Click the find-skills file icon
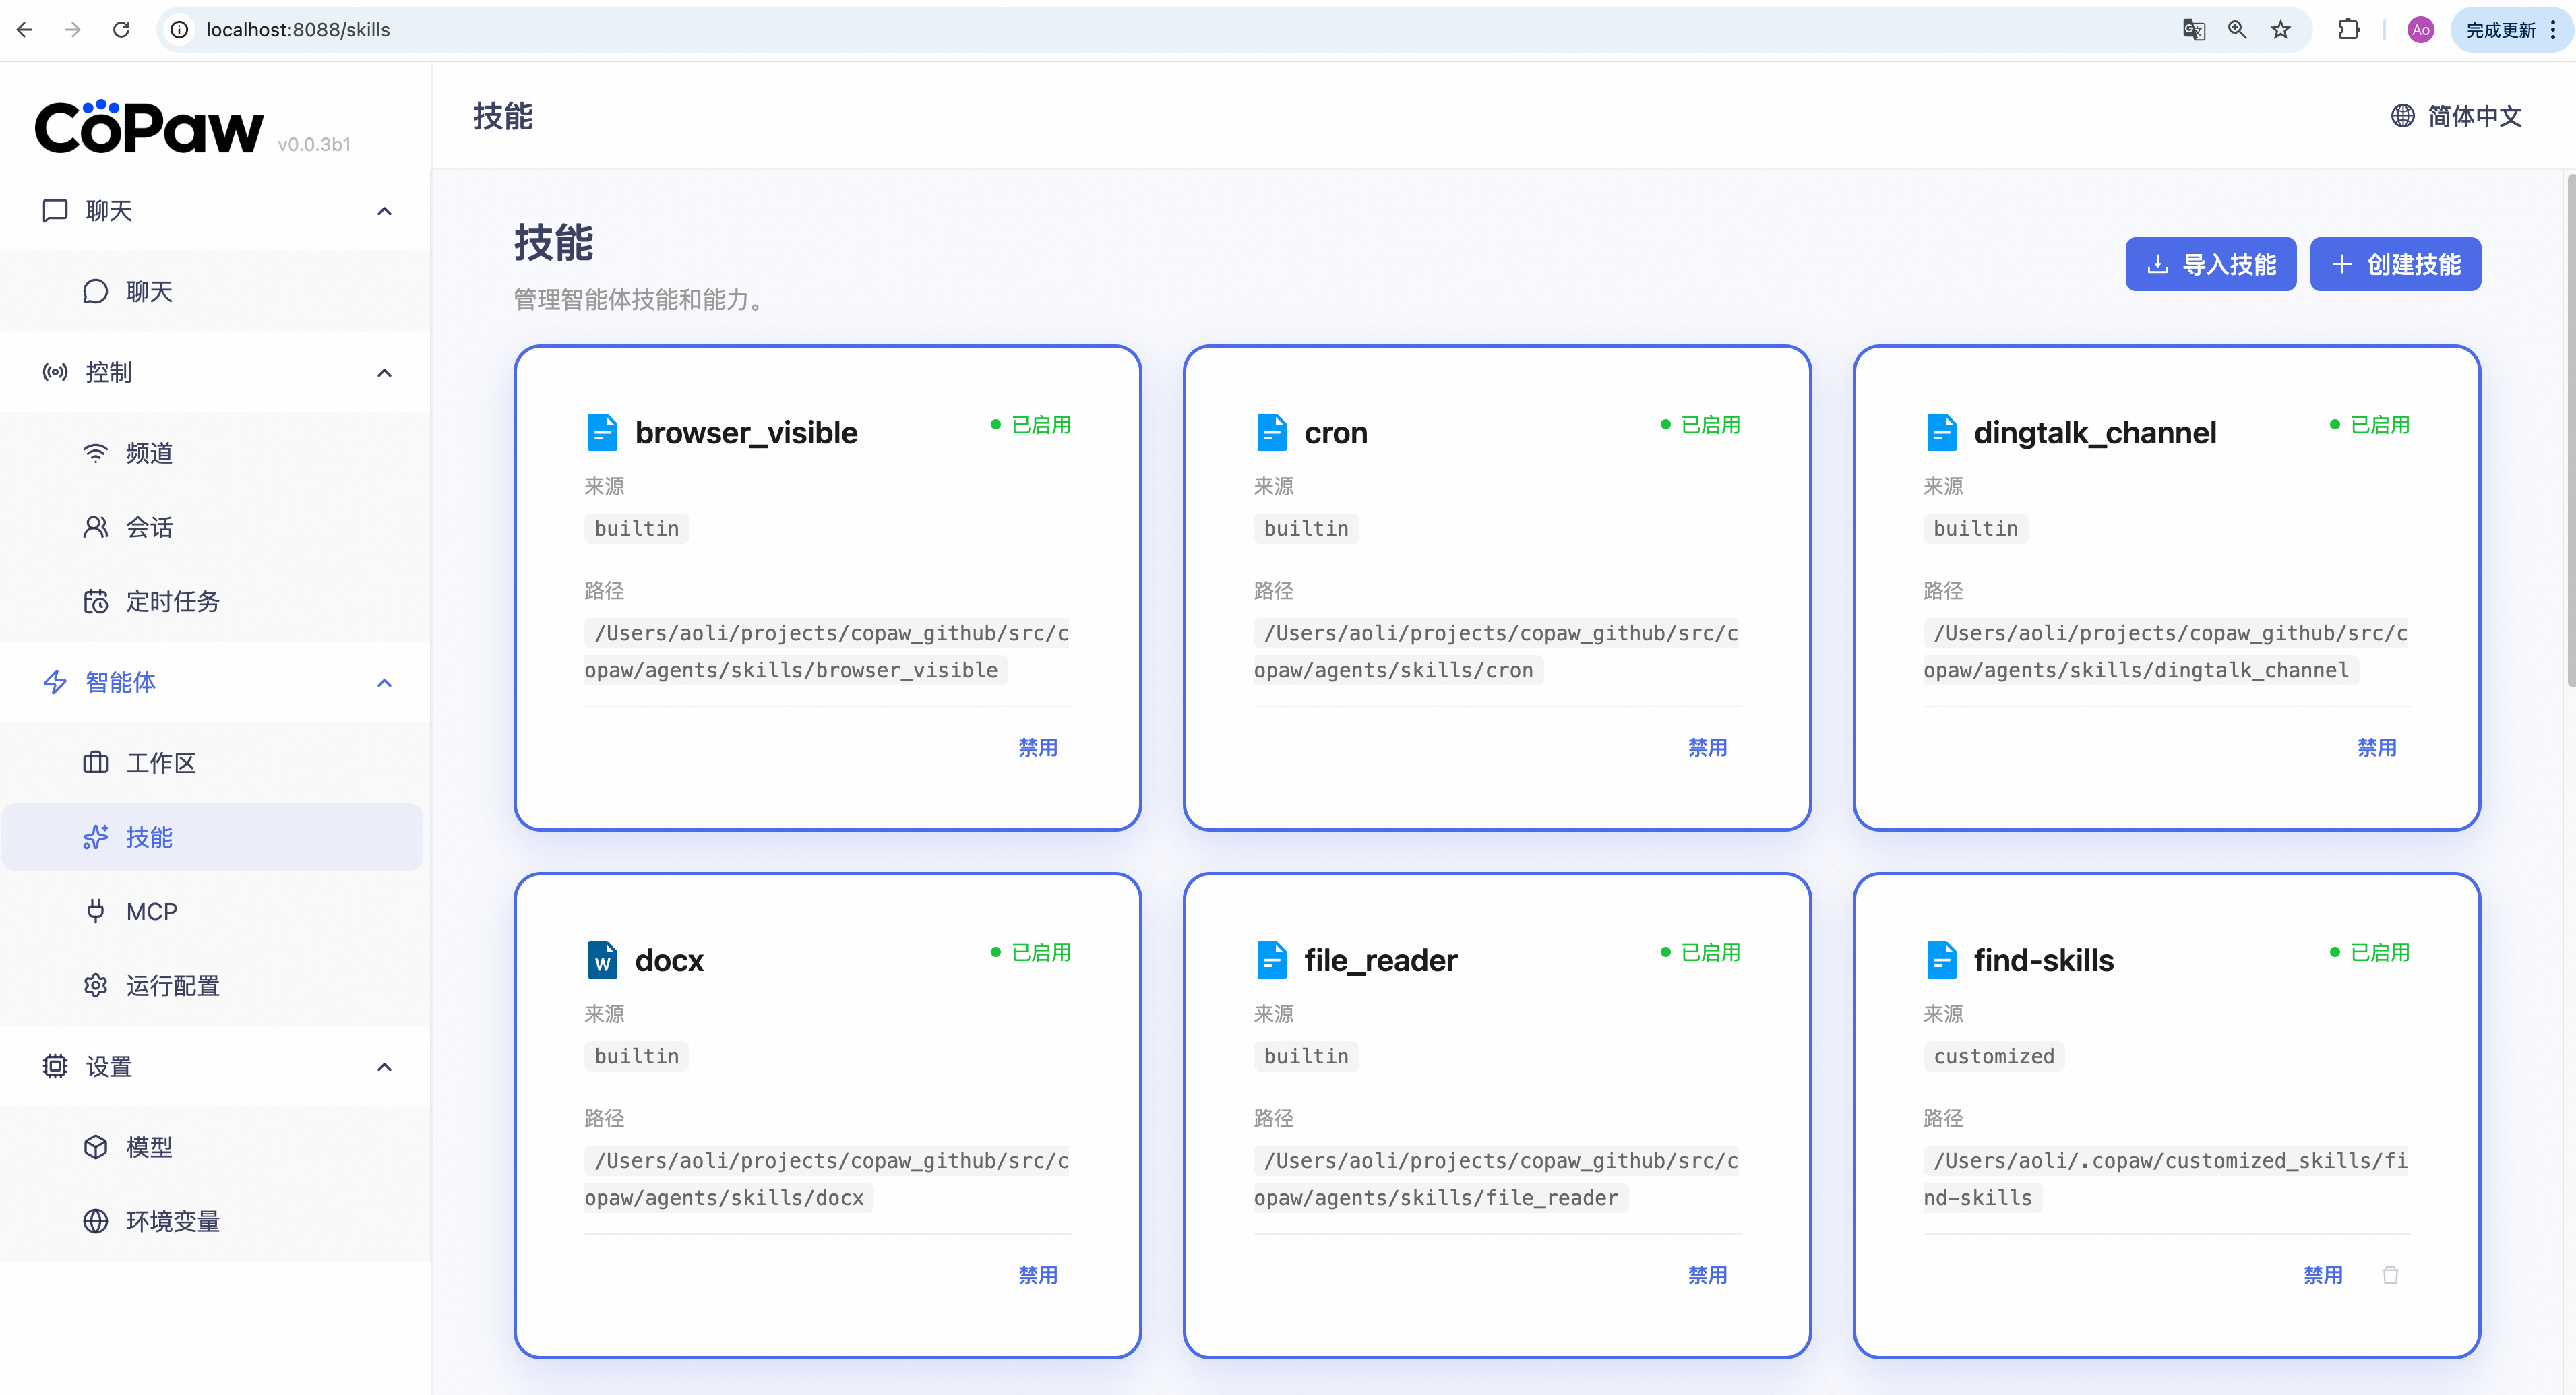 [1941, 960]
